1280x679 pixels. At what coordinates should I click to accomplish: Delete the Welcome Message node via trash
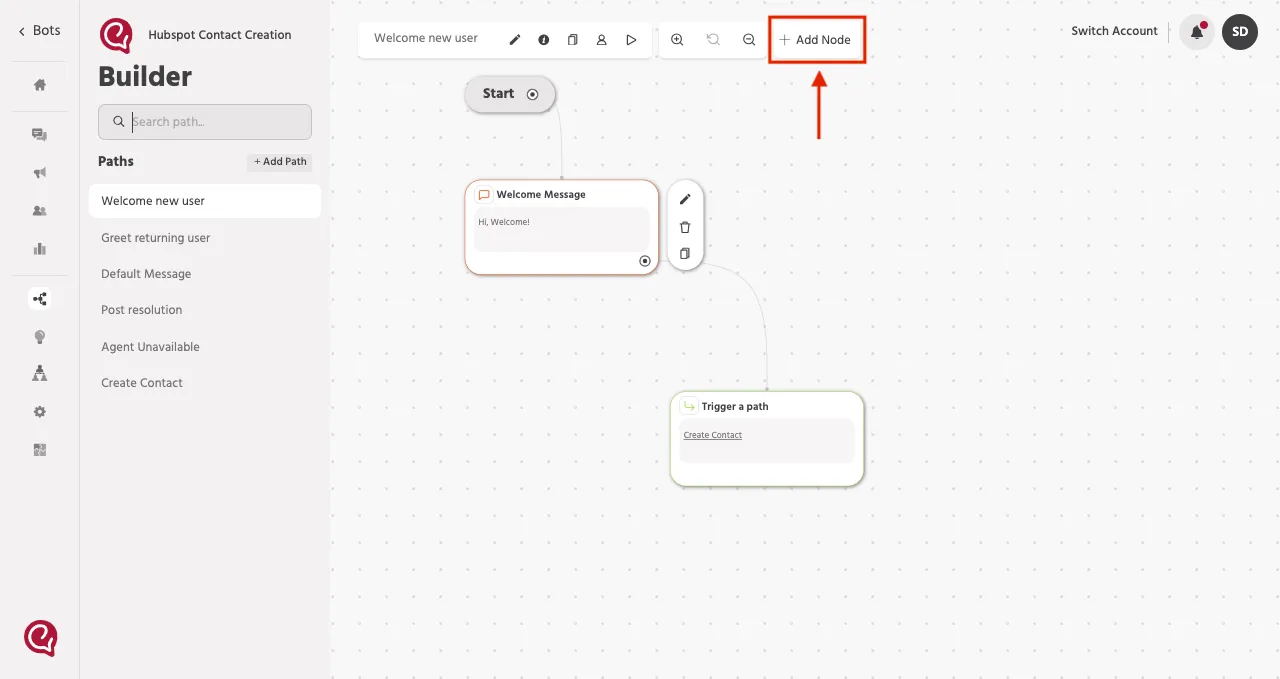click(x=685, y=227)
